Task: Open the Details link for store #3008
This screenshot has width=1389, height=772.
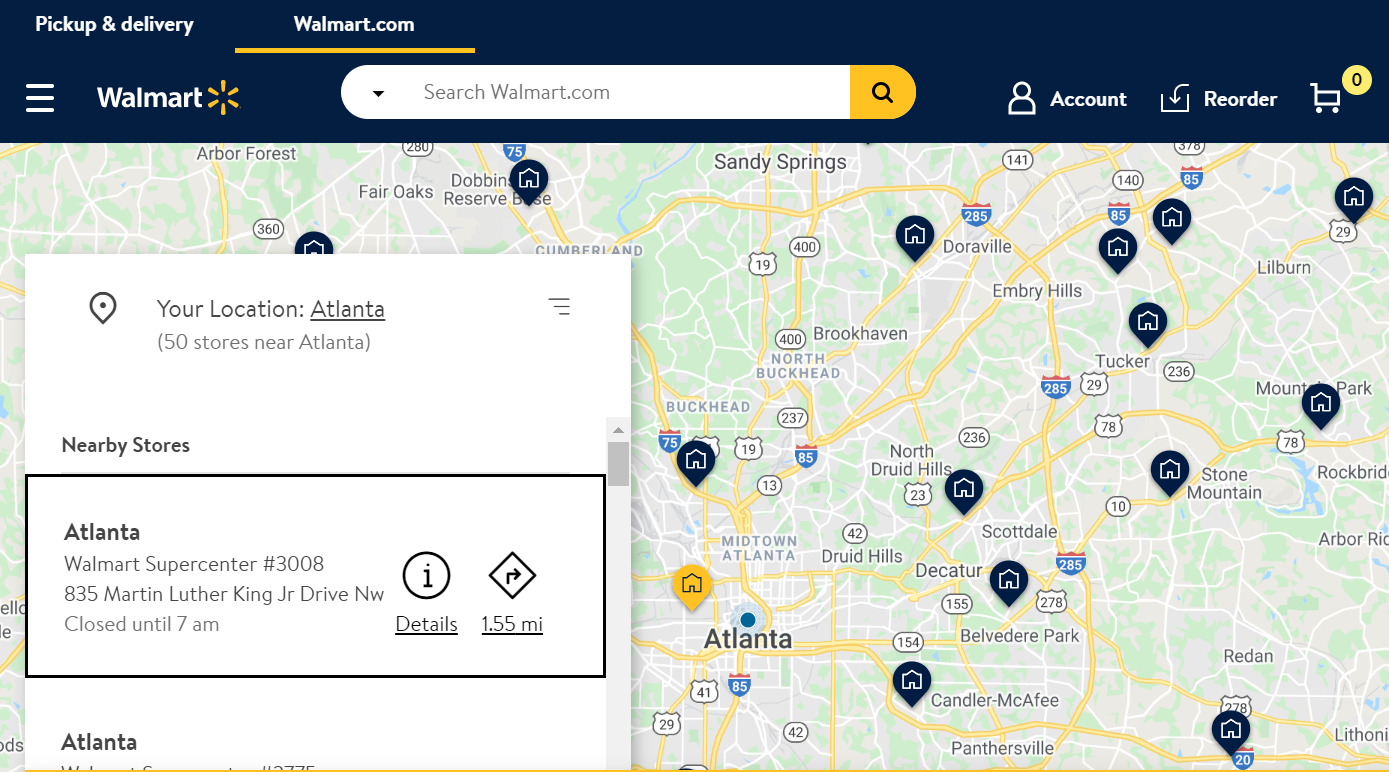Action: (x=427, y=624)
